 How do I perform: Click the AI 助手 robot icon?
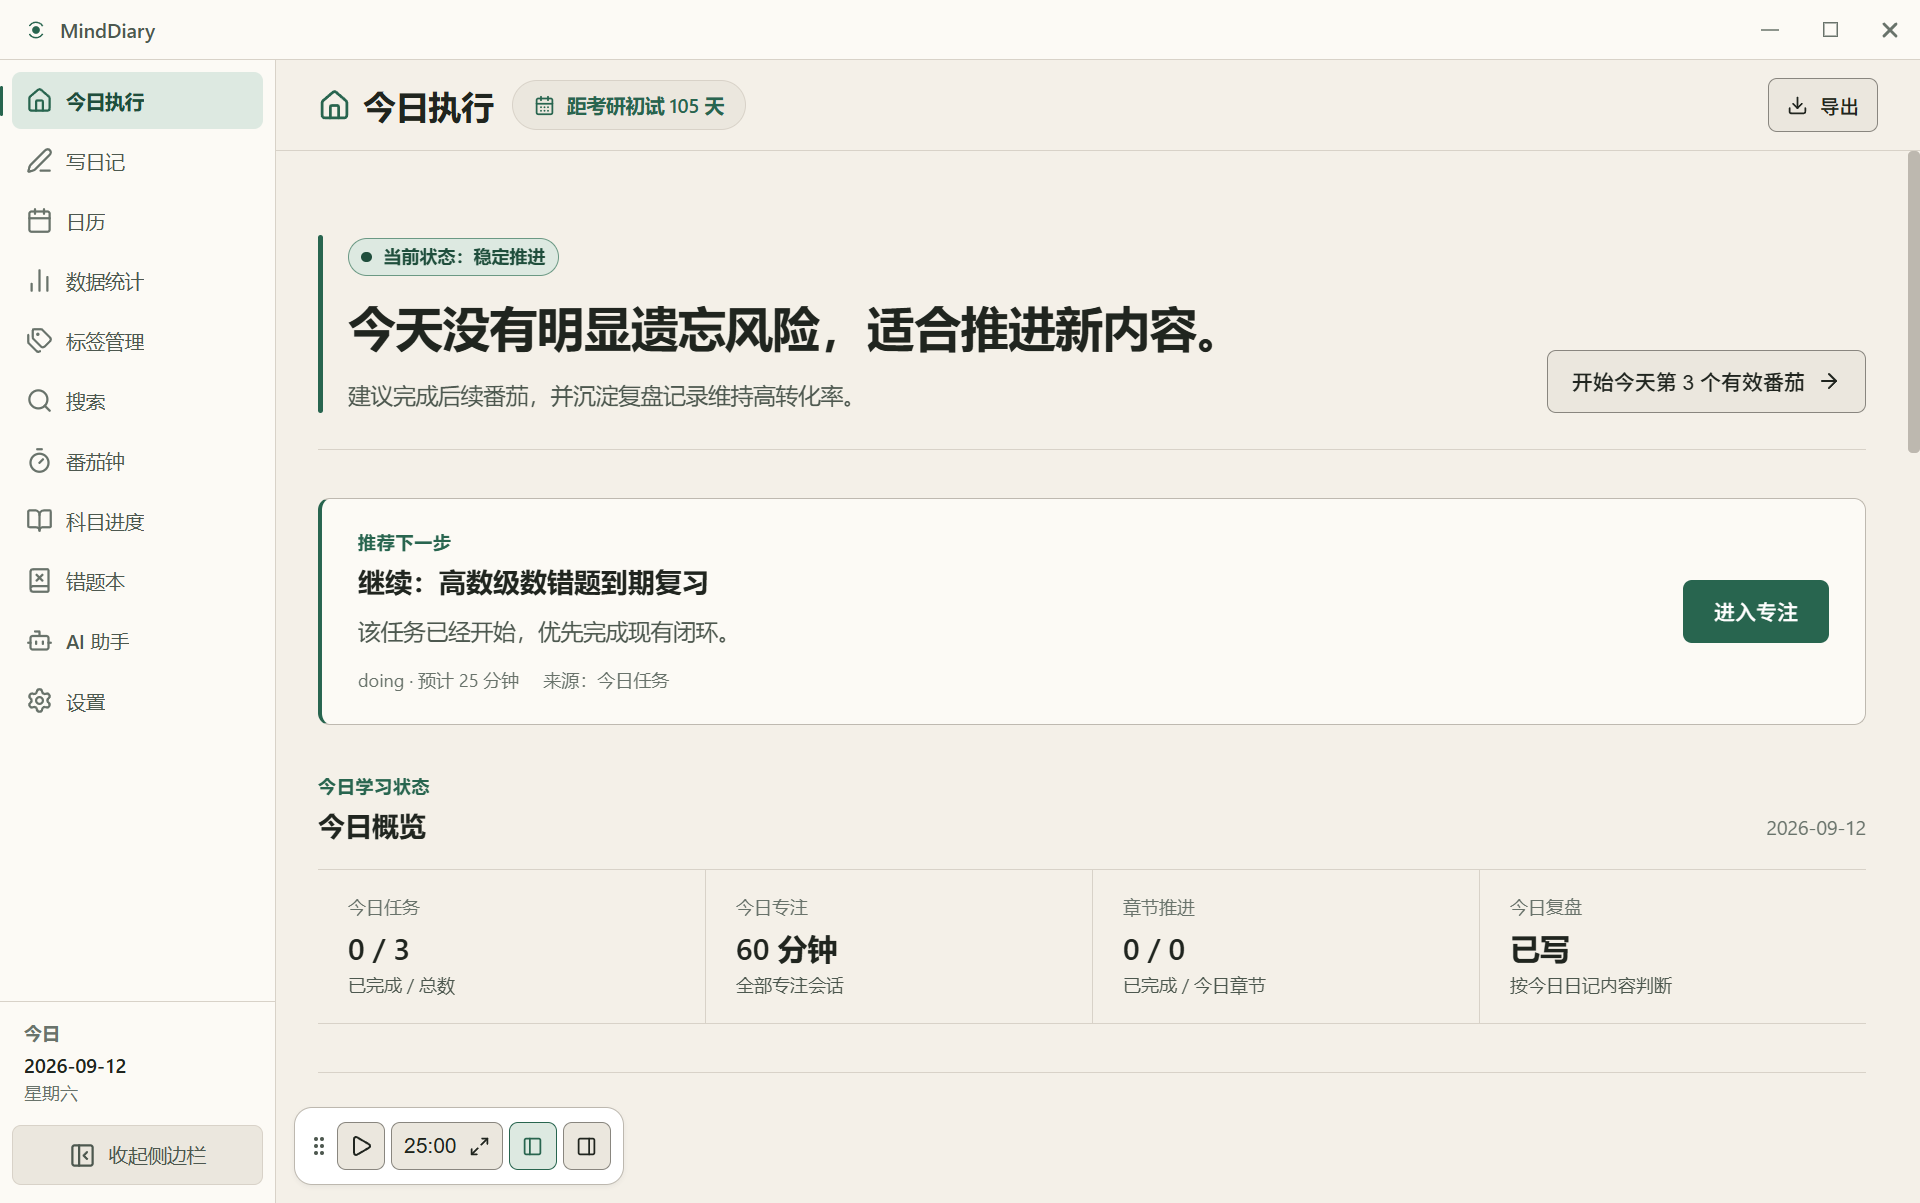point(39,641)
